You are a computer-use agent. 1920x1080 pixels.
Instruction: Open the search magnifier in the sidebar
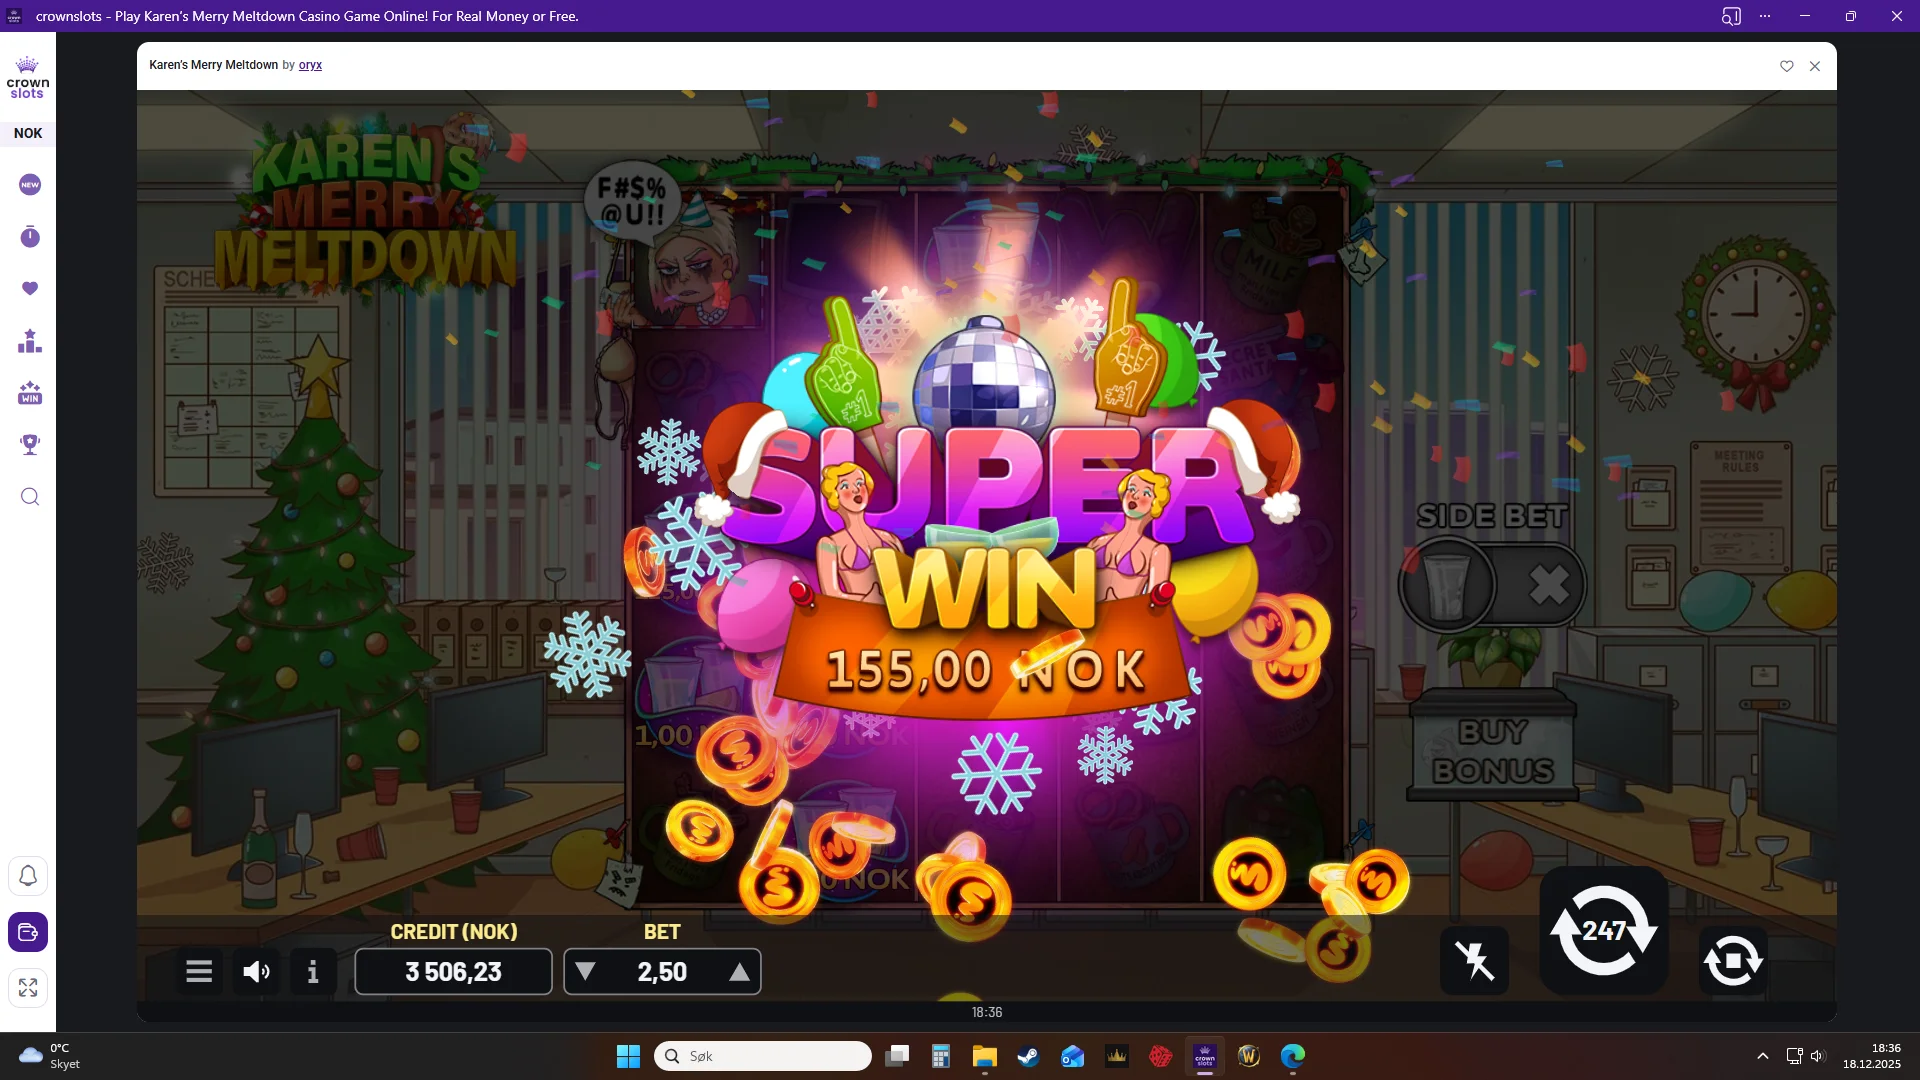click(30, 497)
